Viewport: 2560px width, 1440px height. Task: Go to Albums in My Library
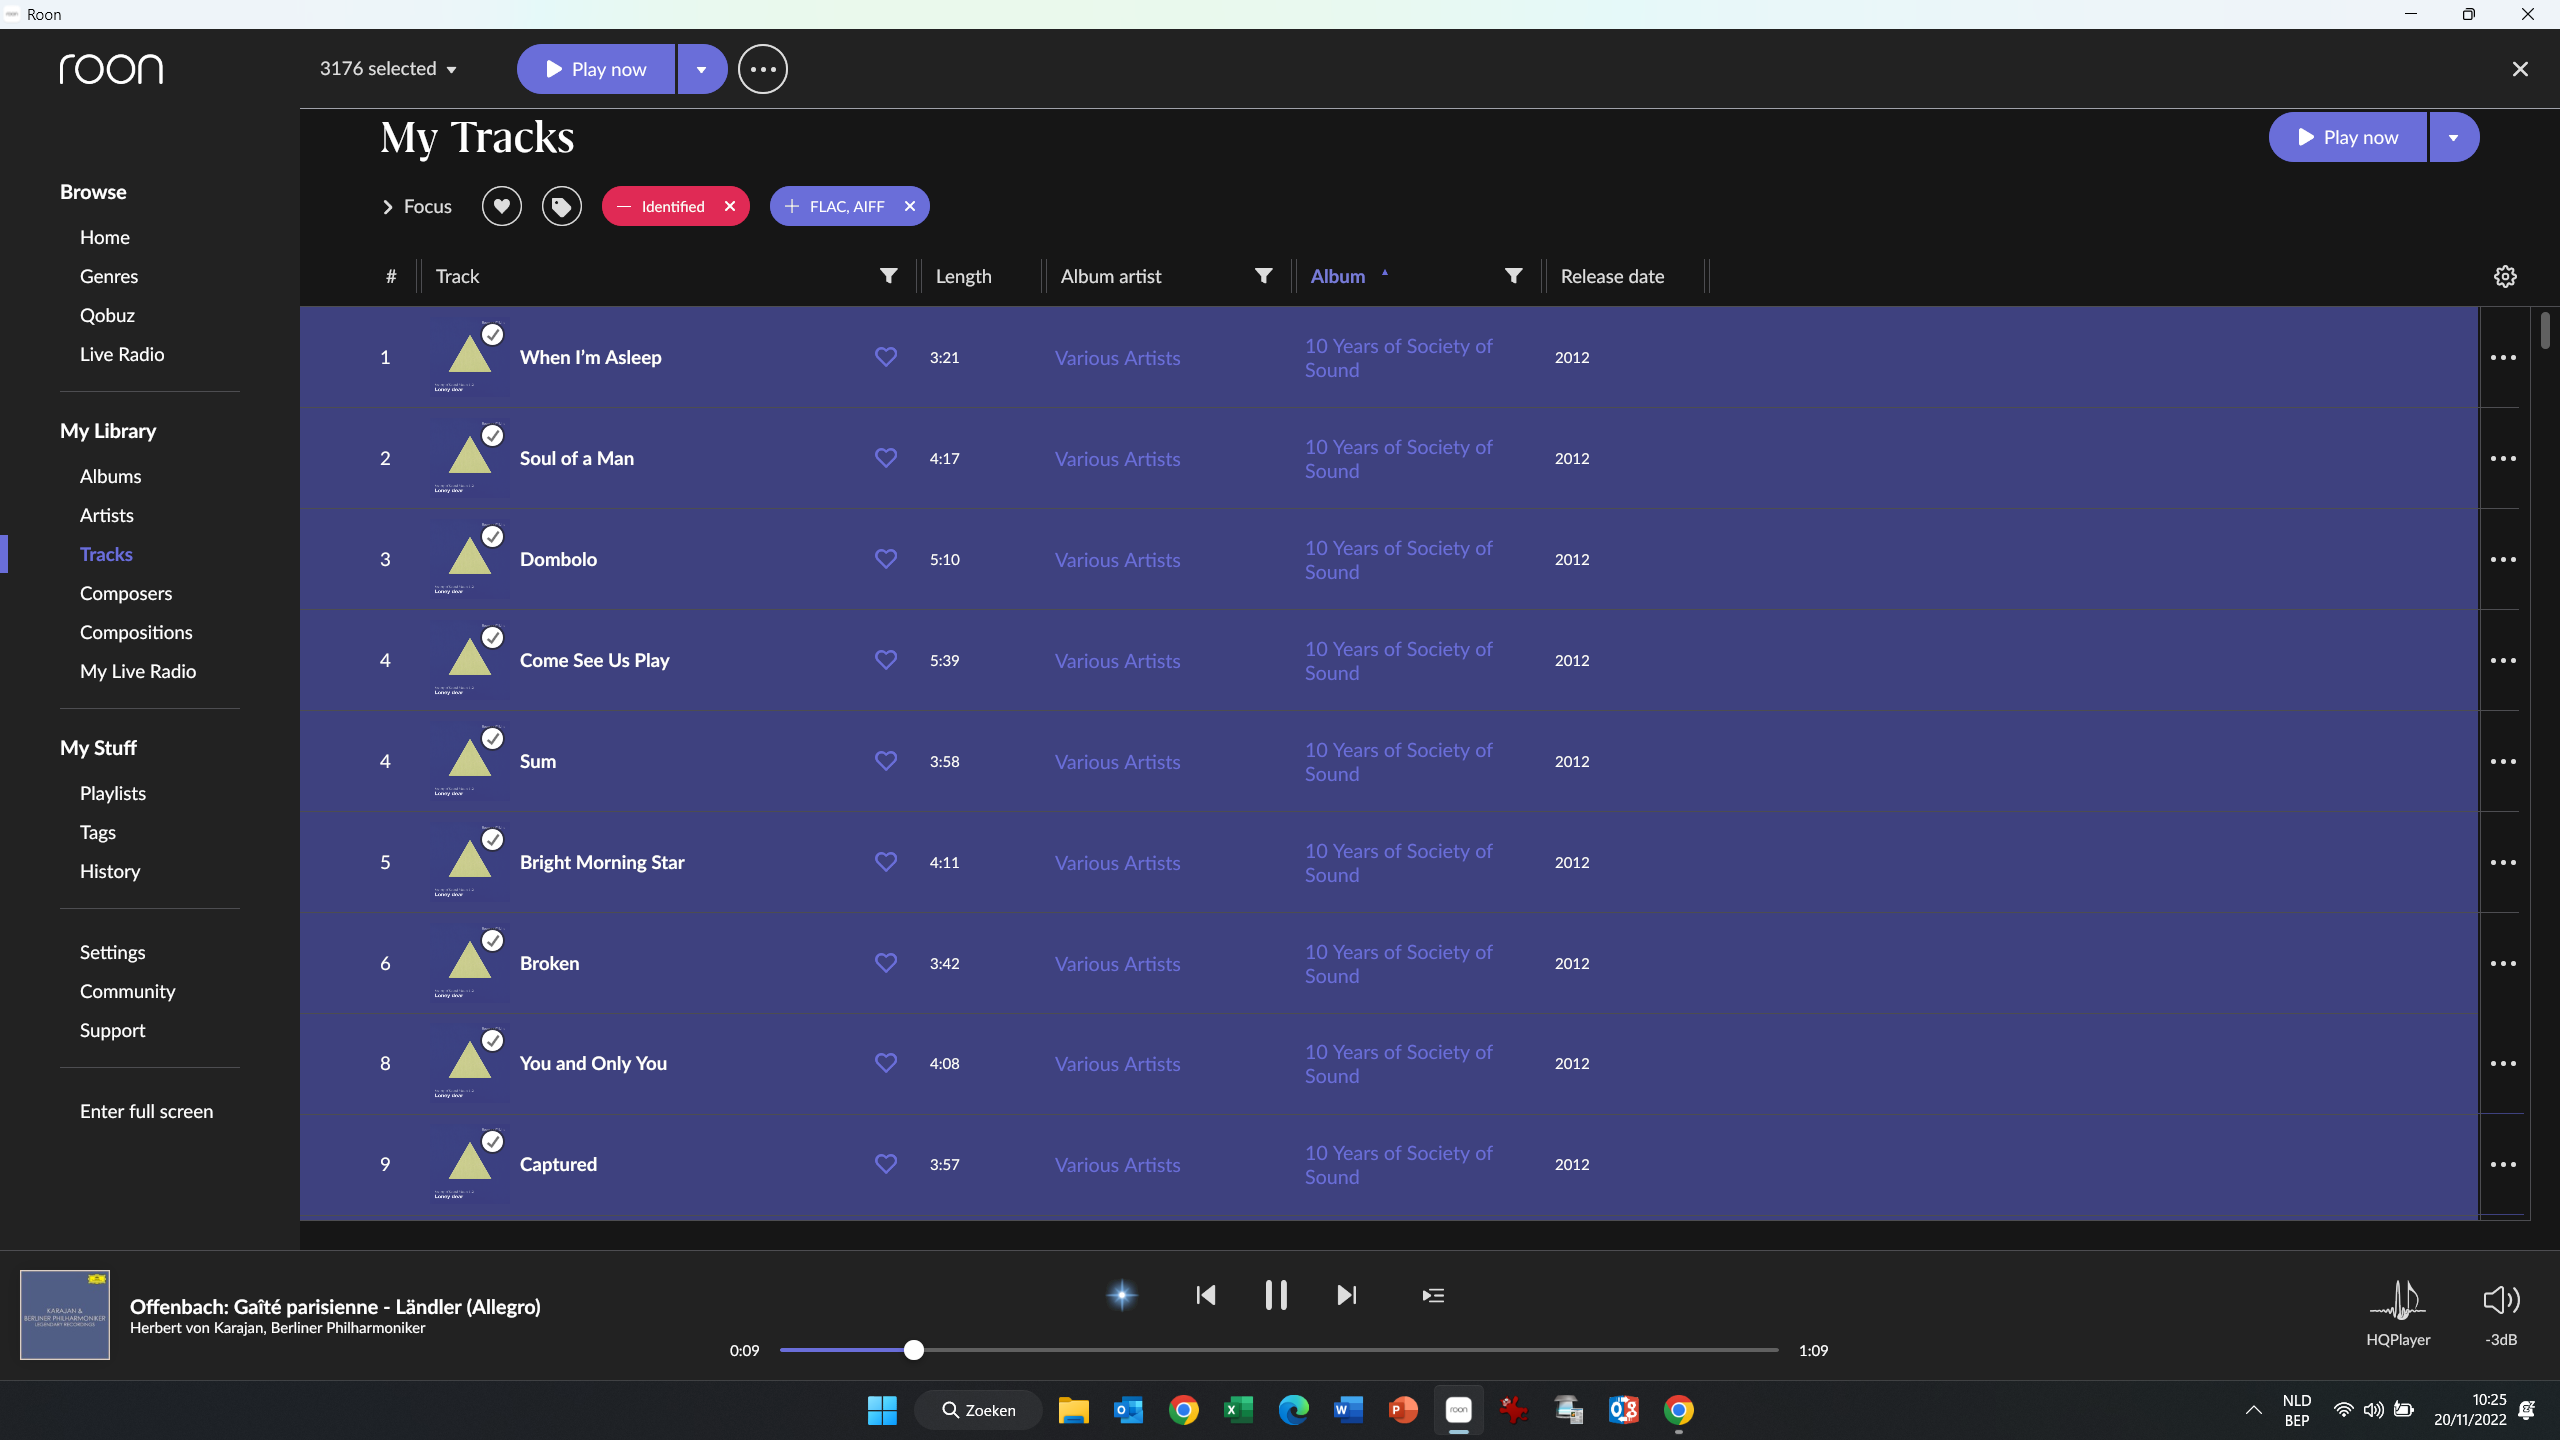(111, 476)
